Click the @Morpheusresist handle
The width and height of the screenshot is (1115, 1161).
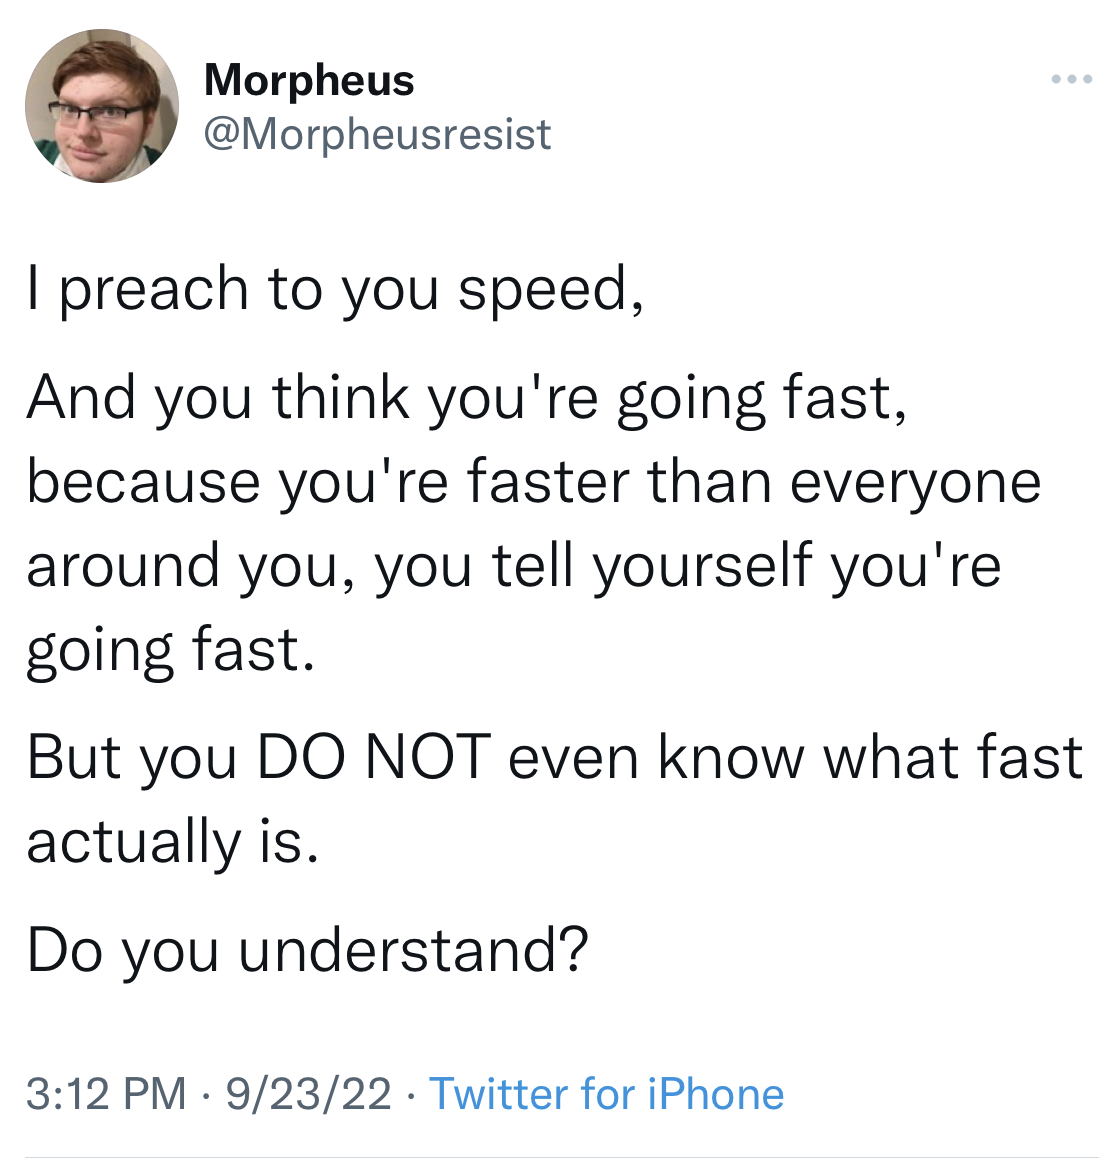377,134
